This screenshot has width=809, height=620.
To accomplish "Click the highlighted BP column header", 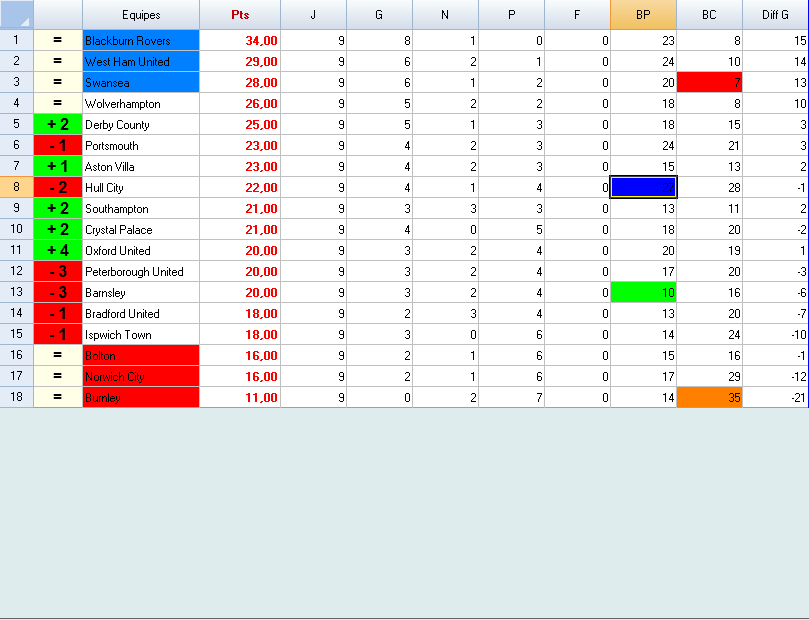I will click(643, 14).
